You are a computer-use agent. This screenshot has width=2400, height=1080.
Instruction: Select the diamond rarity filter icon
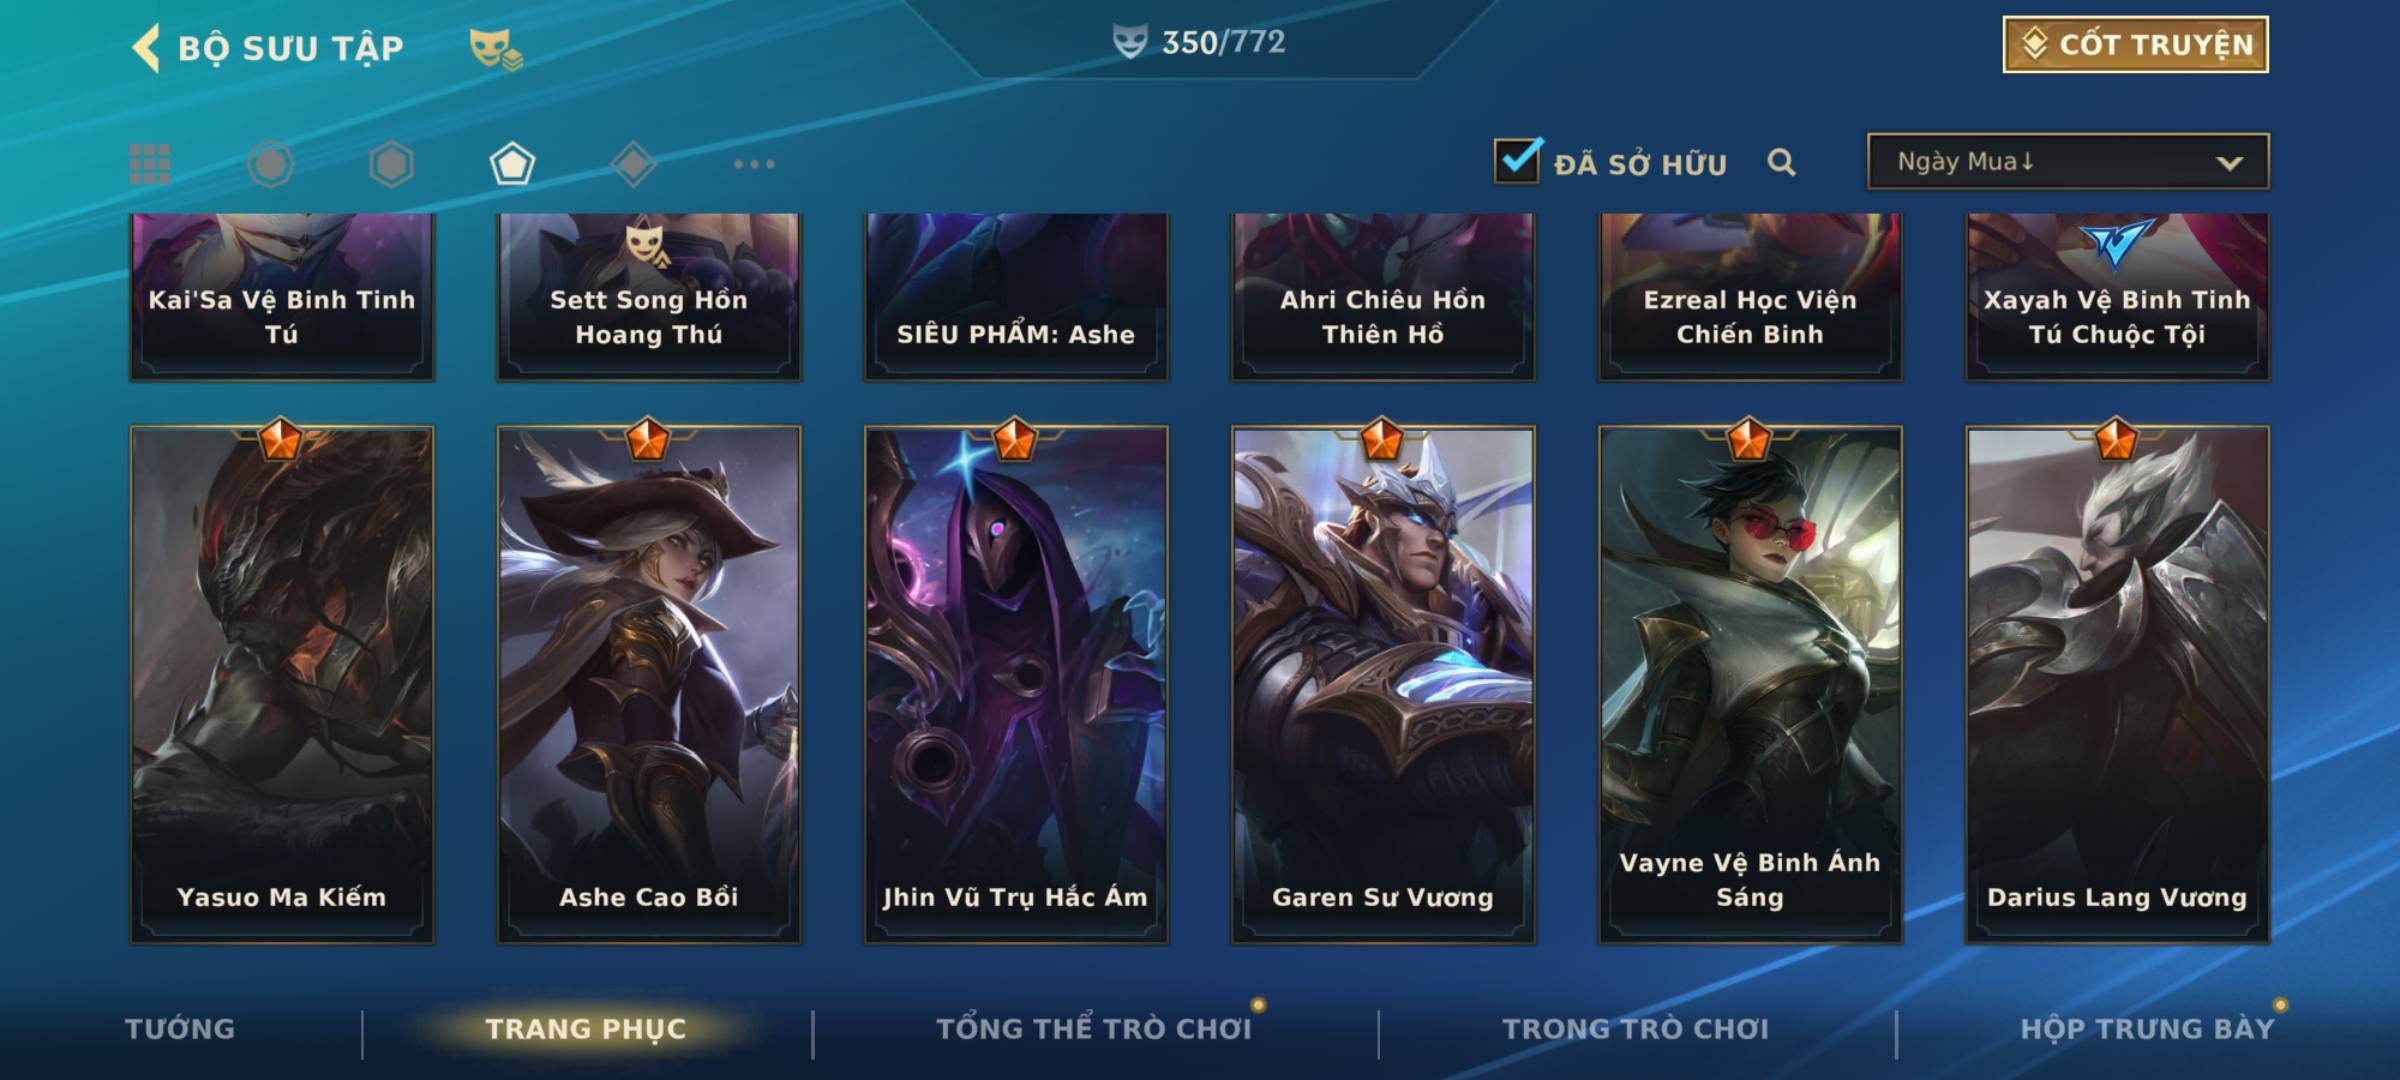[633, 164]
